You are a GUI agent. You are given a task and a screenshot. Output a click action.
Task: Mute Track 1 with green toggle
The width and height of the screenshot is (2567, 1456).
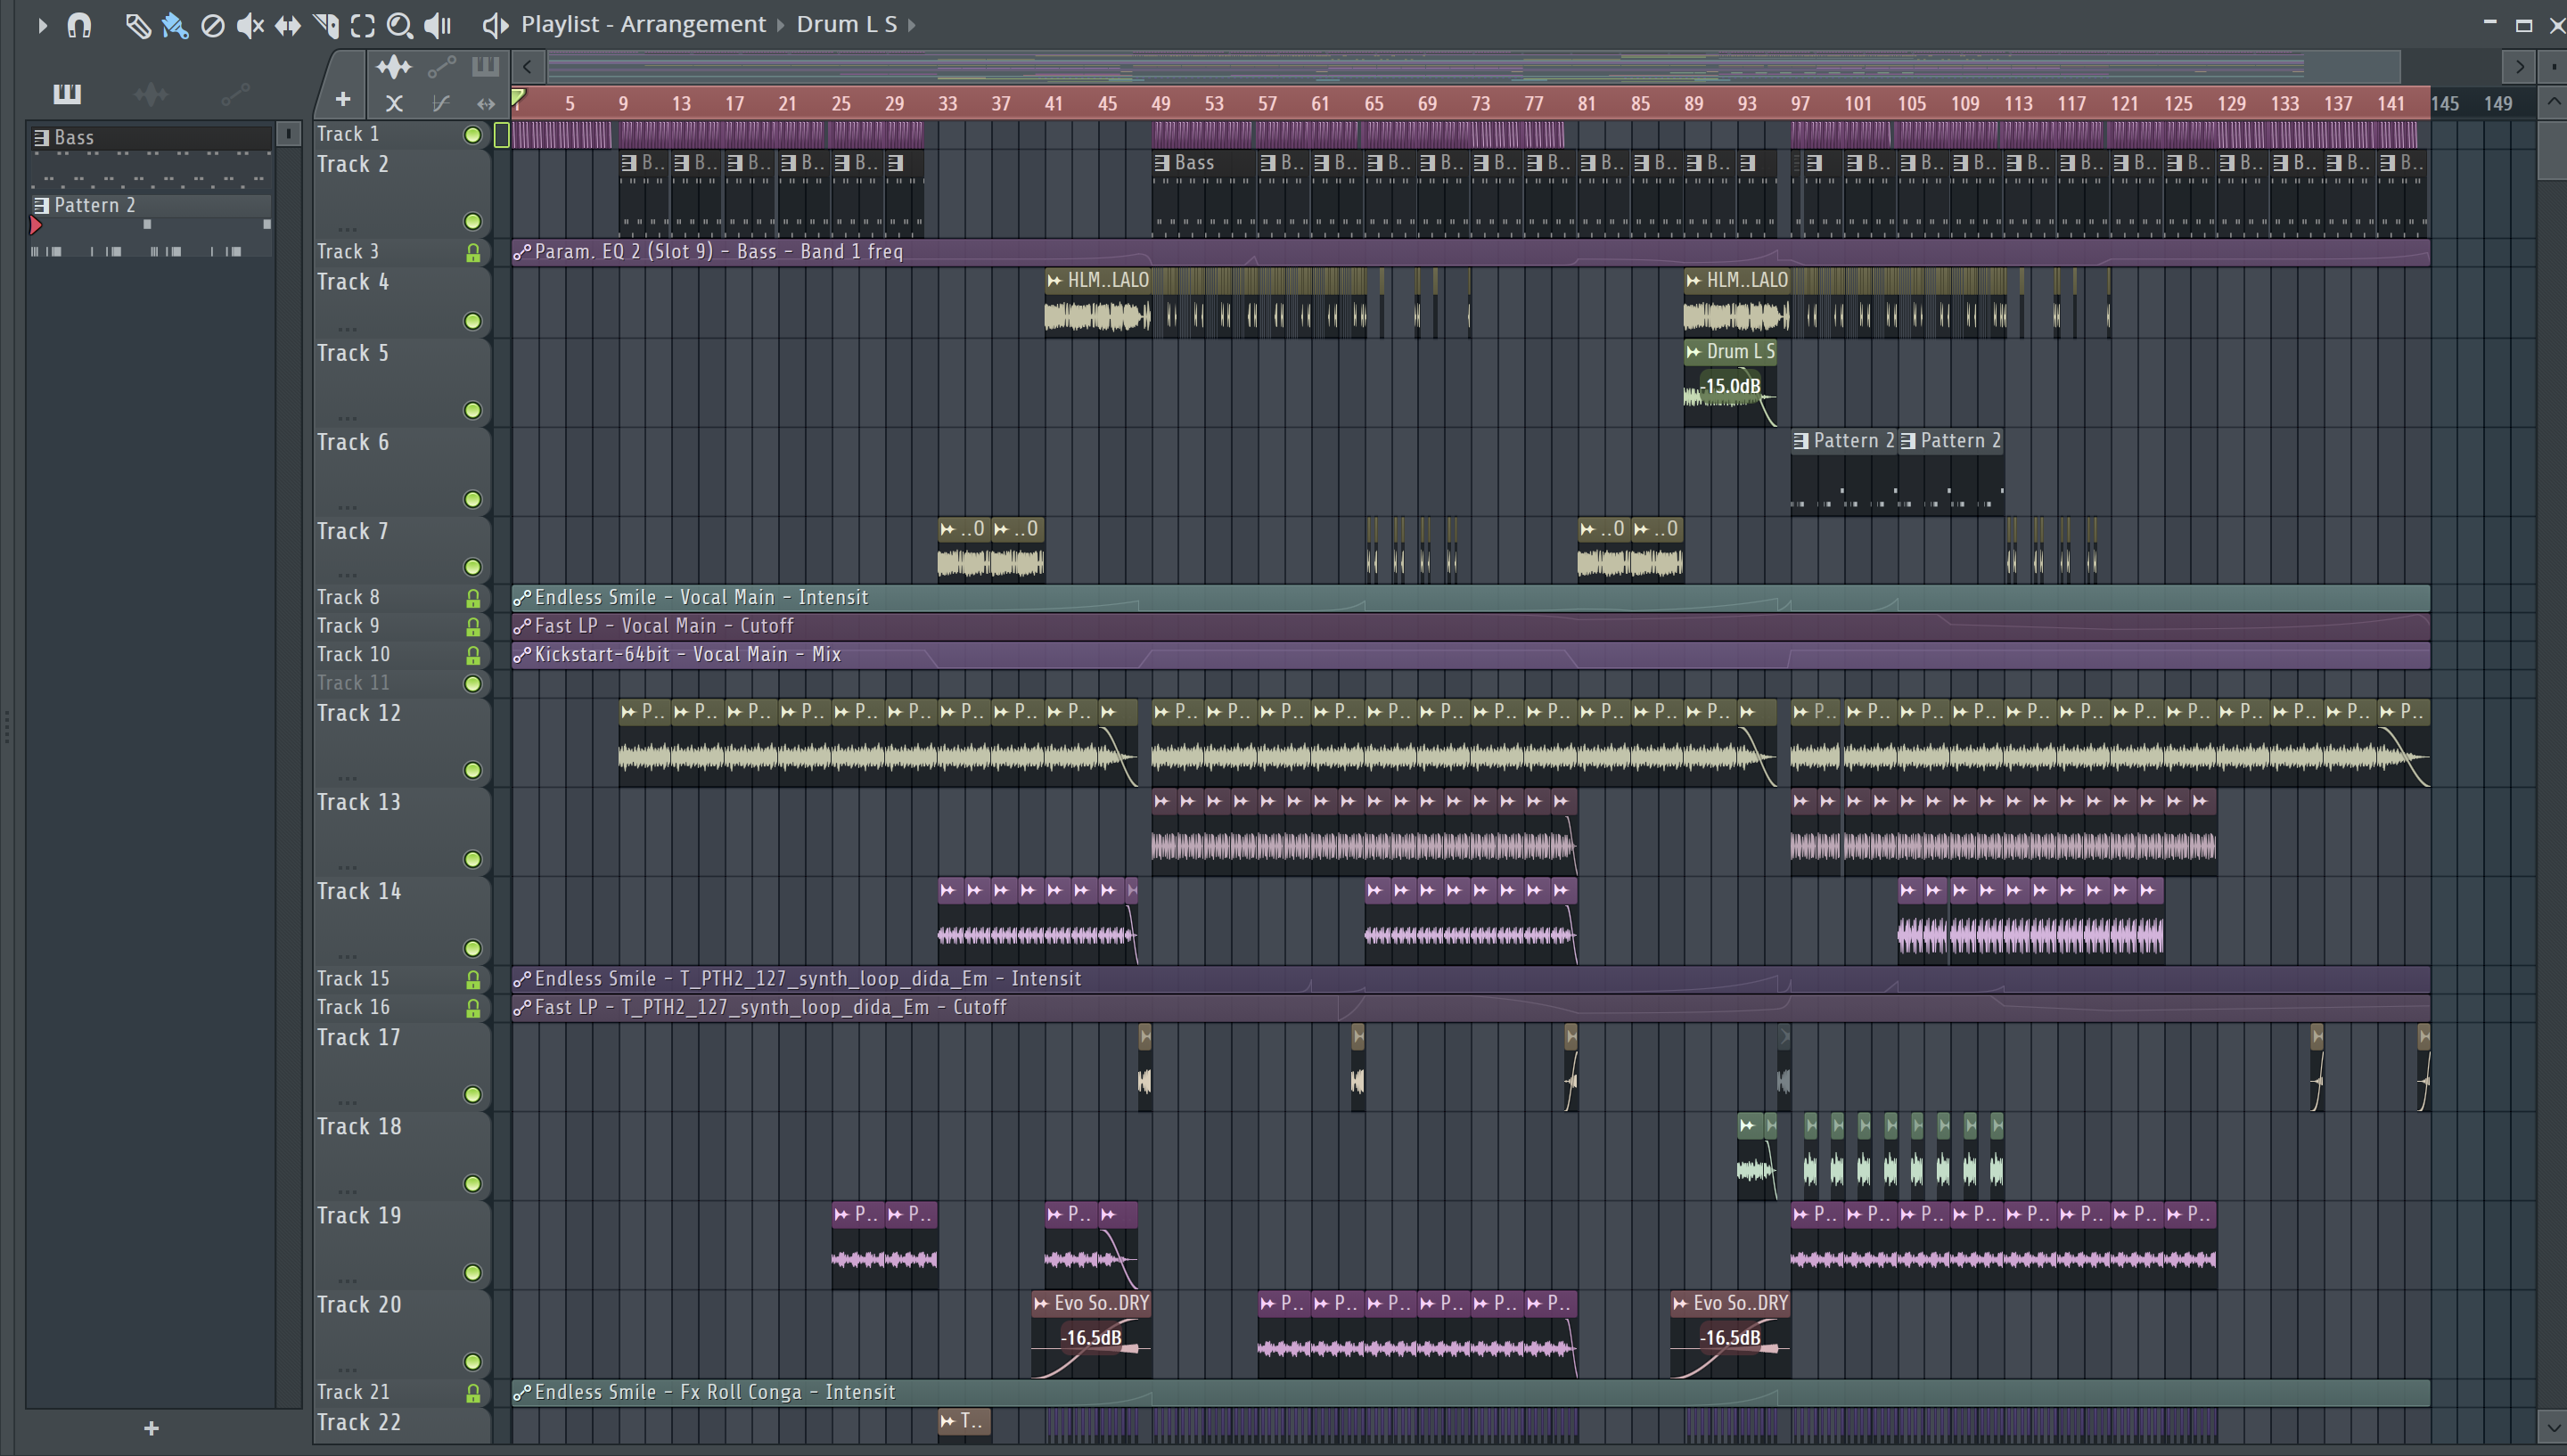click(473, 135)
